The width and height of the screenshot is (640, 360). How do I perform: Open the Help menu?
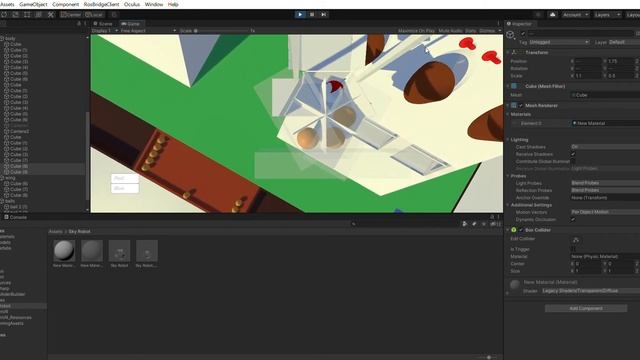173,4
